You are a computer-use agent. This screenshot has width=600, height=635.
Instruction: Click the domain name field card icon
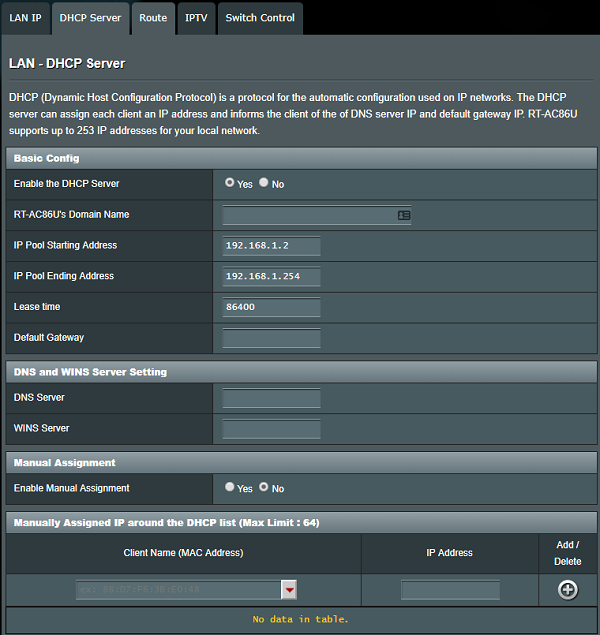404,215
